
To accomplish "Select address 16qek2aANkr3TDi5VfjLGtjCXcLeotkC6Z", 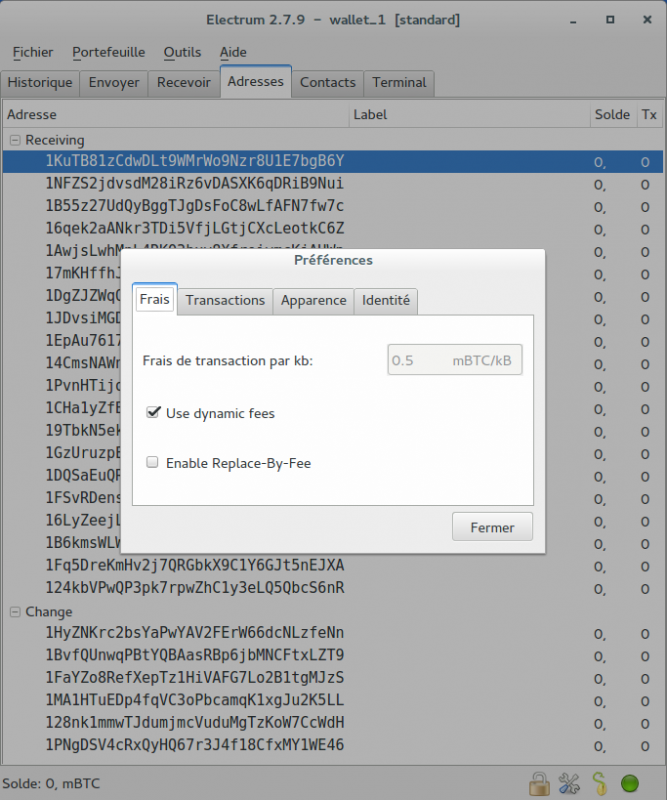I will click(333, 229).
